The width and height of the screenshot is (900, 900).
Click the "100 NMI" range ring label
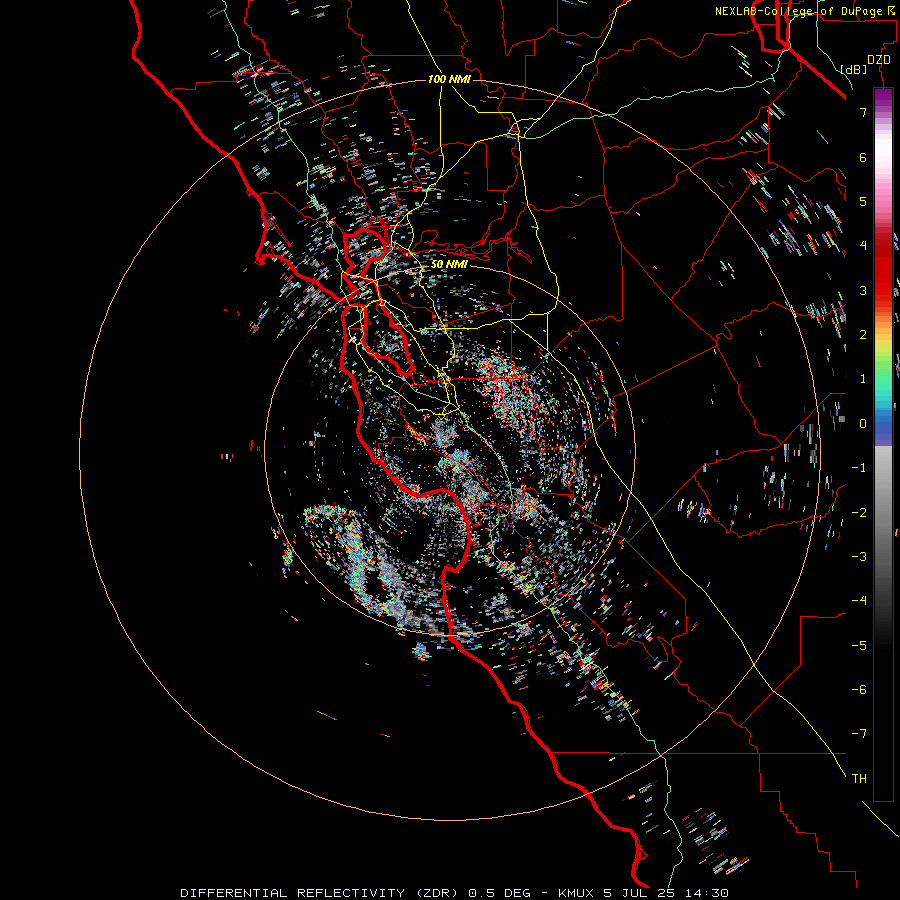pos(449,79)
